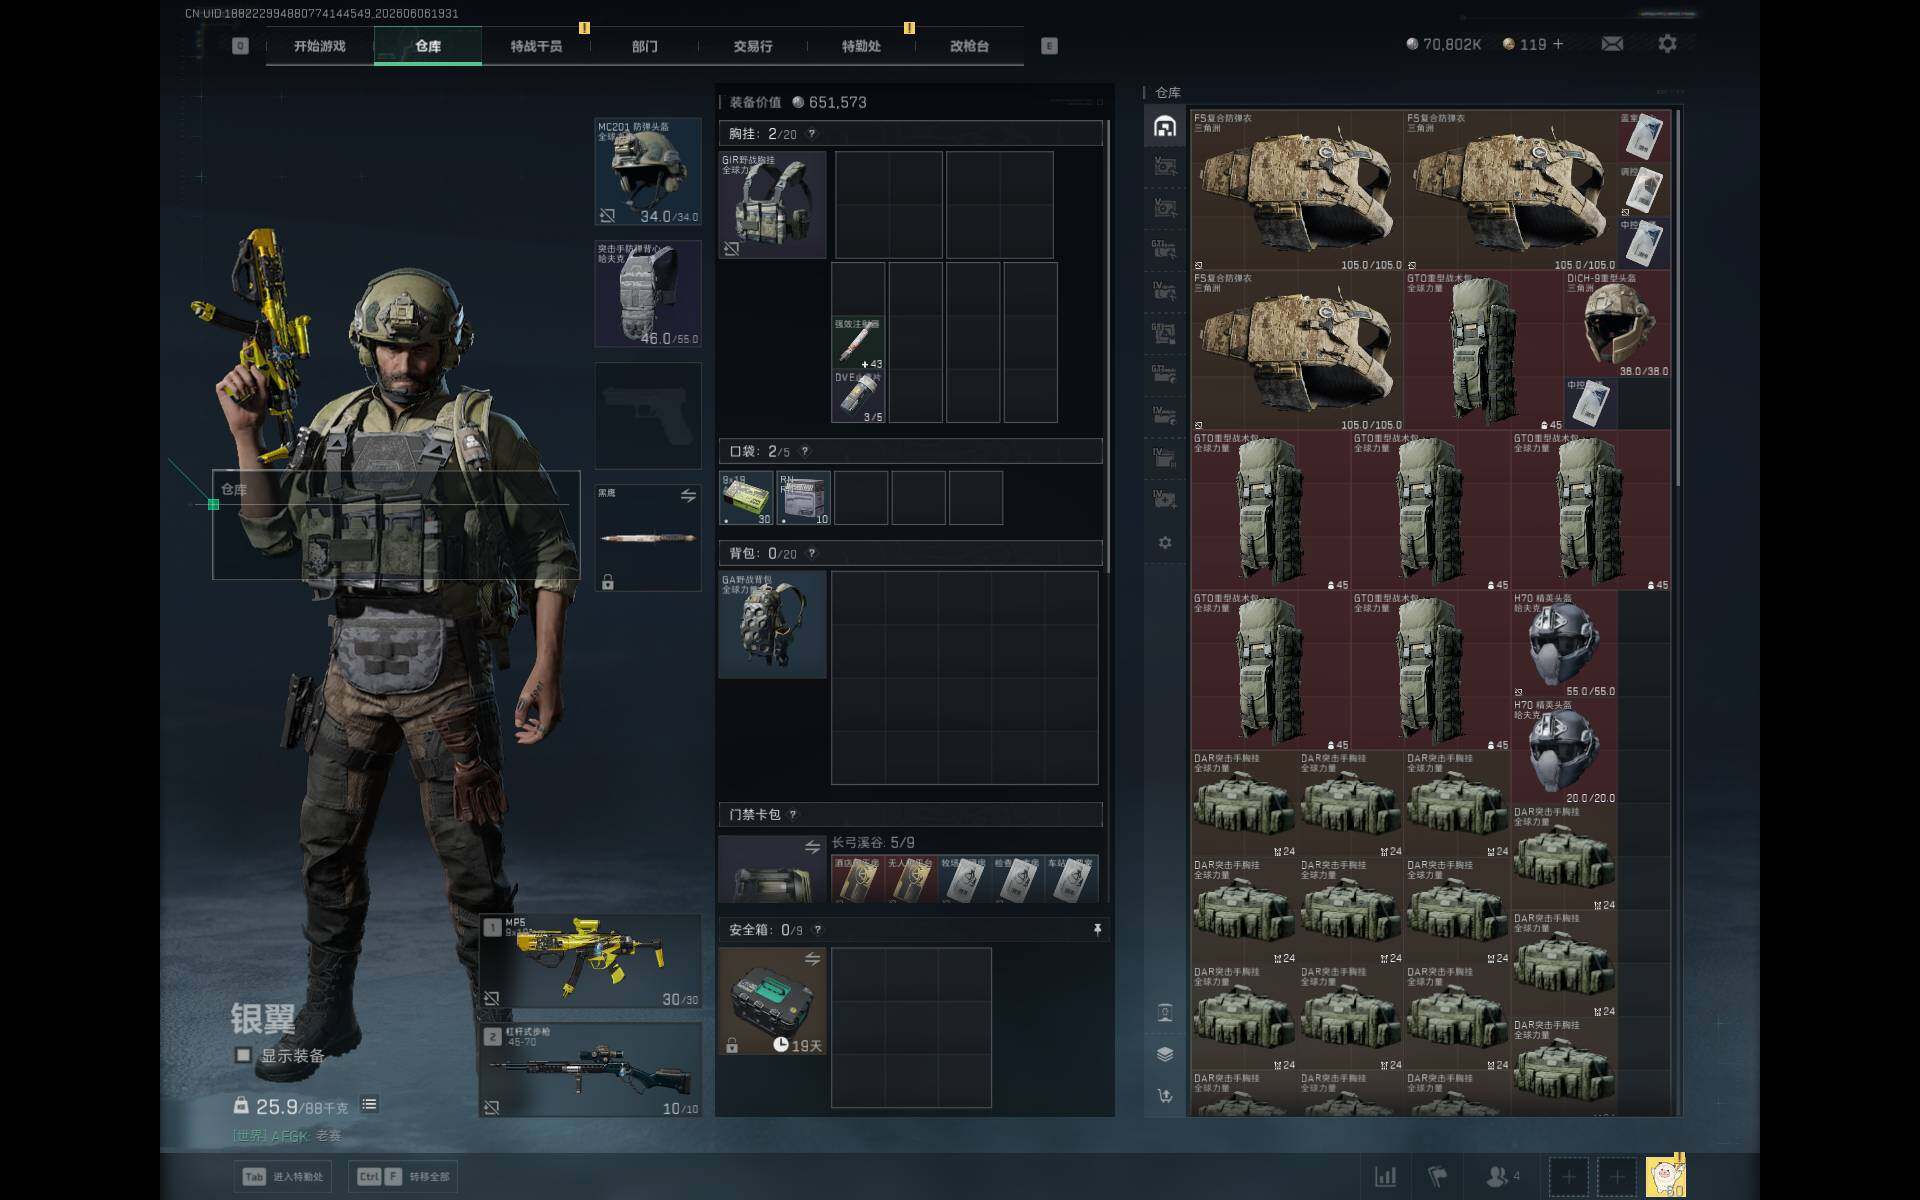Select the equipped GIR野战胸挂 chest rig
This screenshot has height=1200, width=1920.
point(773,205)
